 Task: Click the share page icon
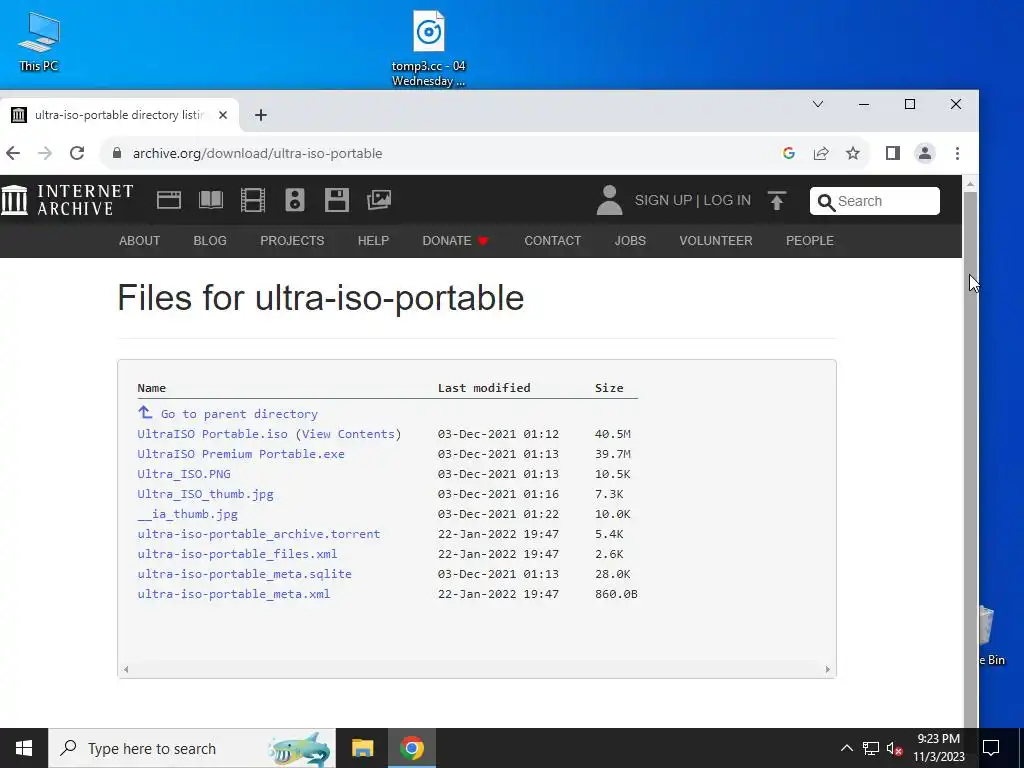pyautogui.click(x=821, y=153)
